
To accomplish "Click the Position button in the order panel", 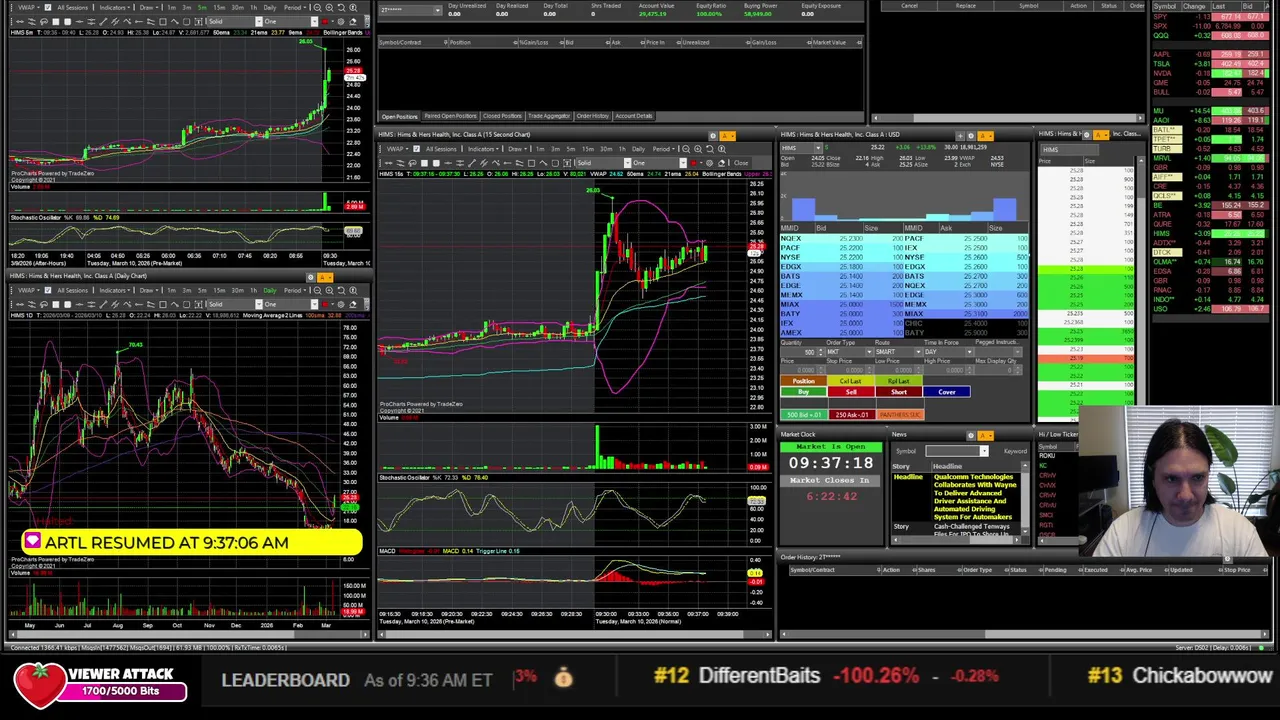I will (x=803, y=381).
